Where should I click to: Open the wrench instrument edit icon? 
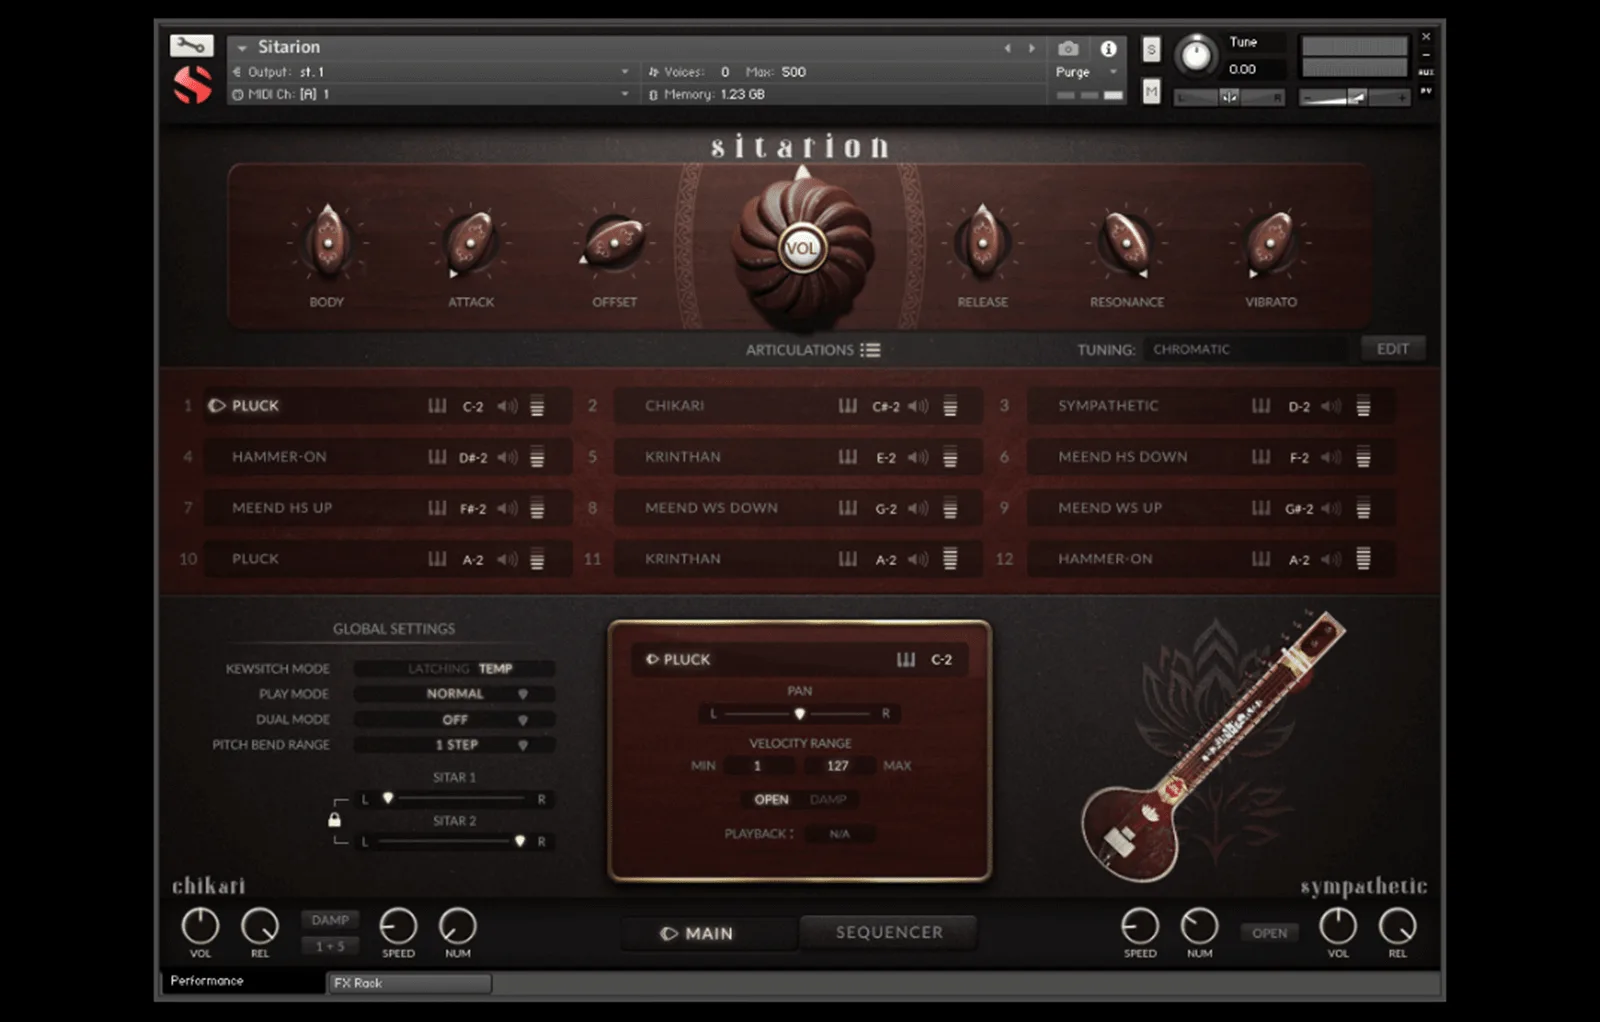191,46
